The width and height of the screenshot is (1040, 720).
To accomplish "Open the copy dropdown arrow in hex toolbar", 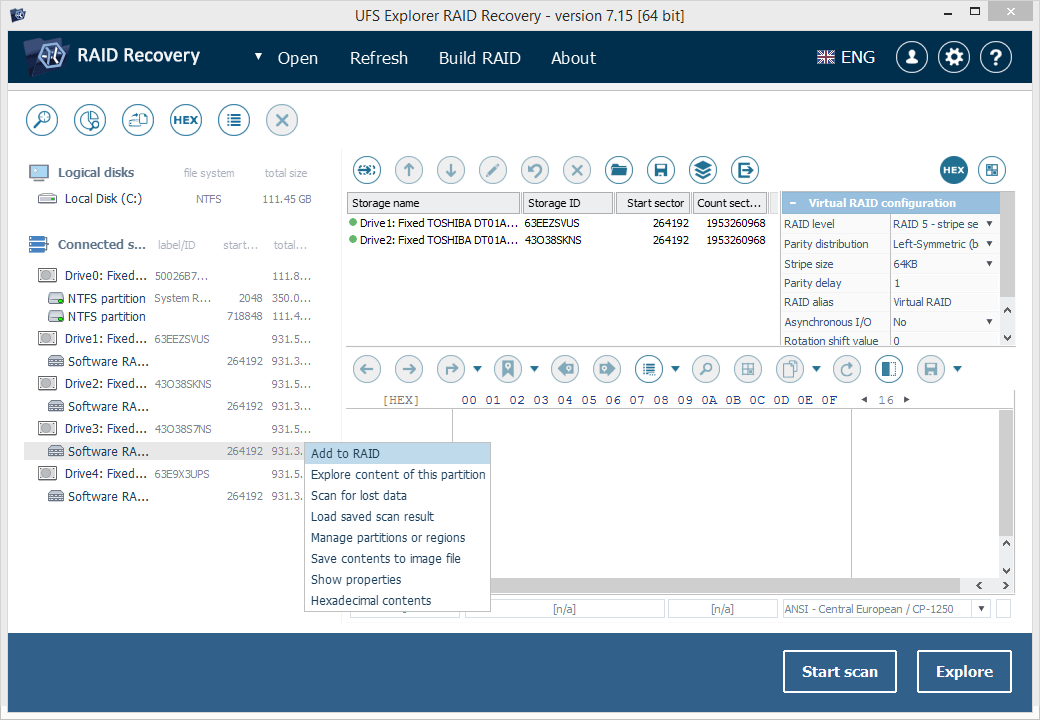I will point(816,369).
